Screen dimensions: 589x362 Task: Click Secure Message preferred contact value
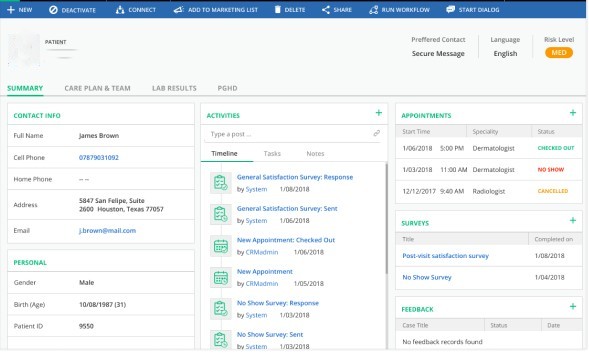click(438, 54)
